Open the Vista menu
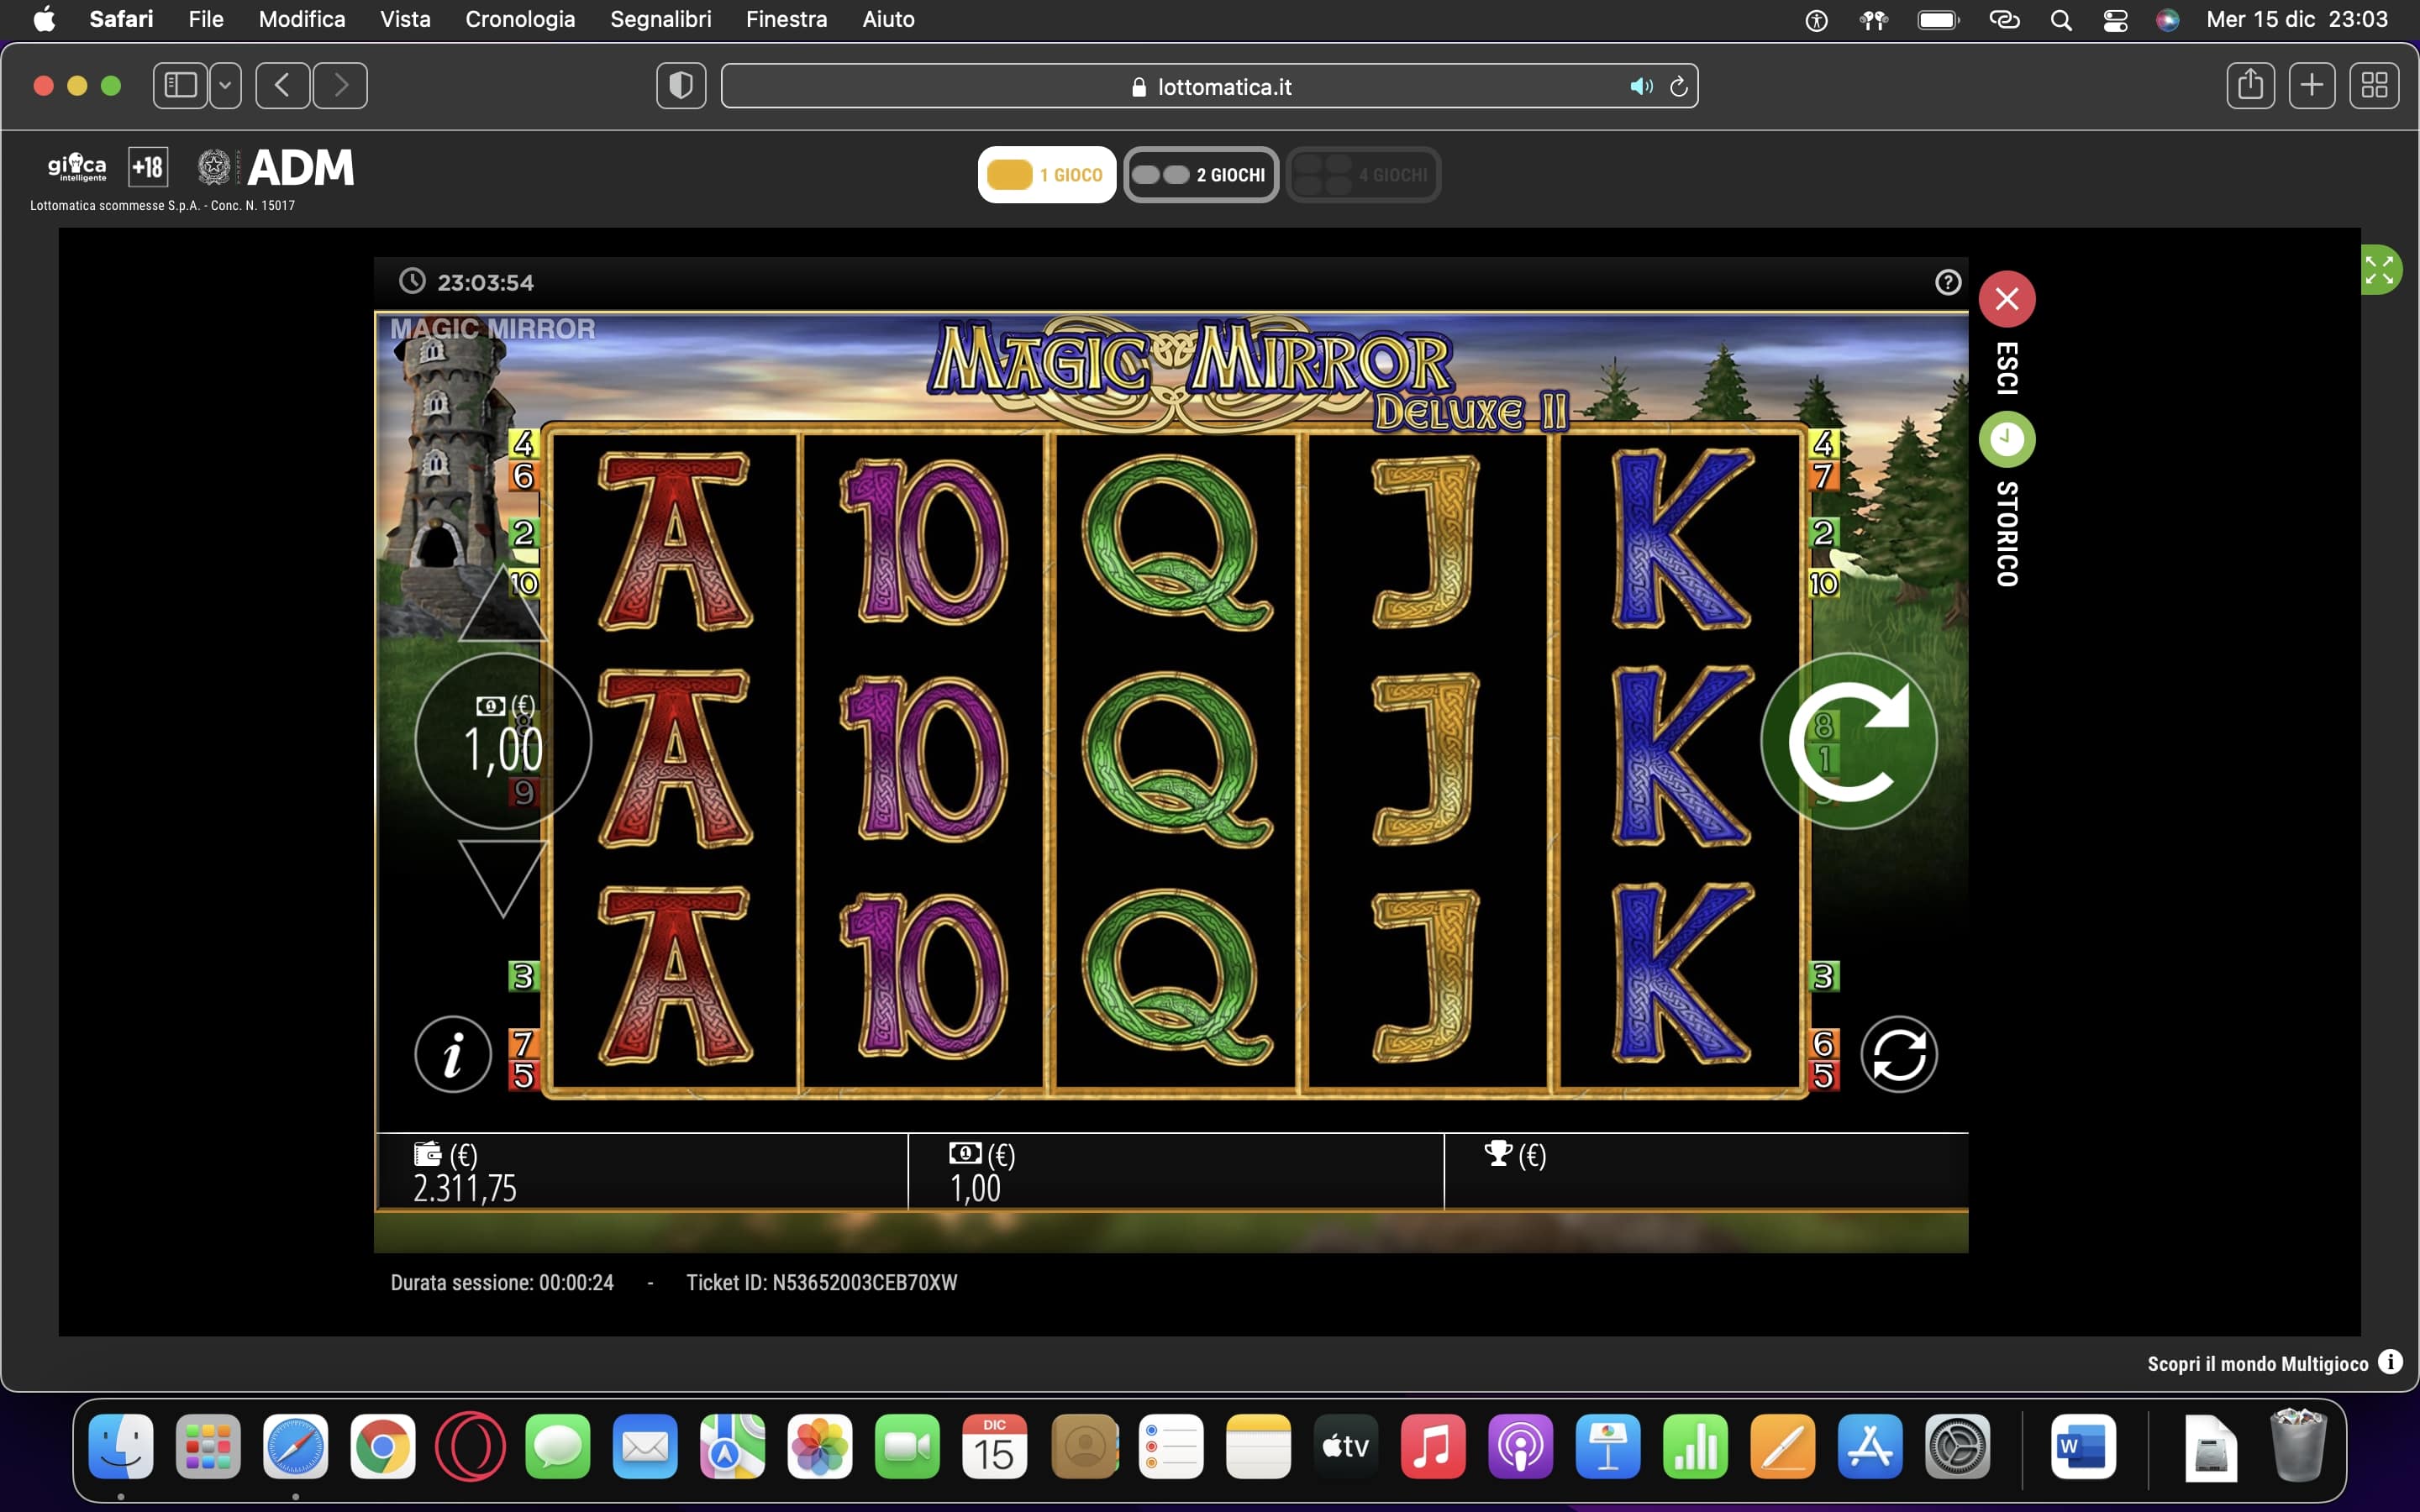 [405, 19]
